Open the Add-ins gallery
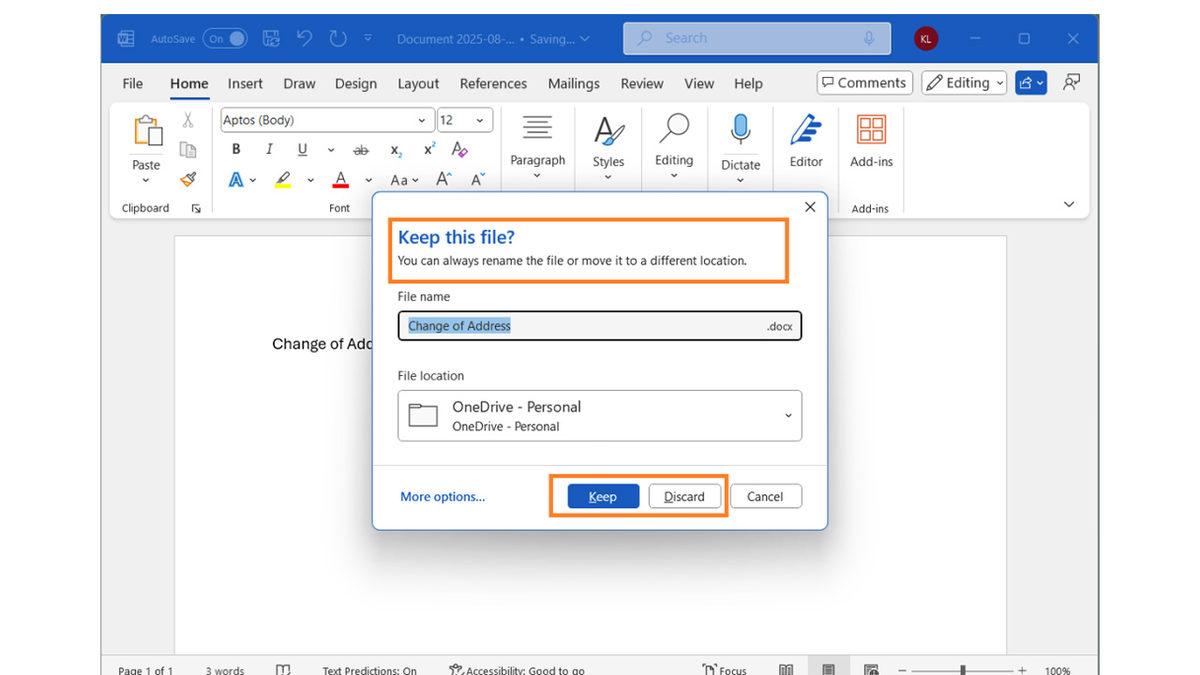 [871, 140]
